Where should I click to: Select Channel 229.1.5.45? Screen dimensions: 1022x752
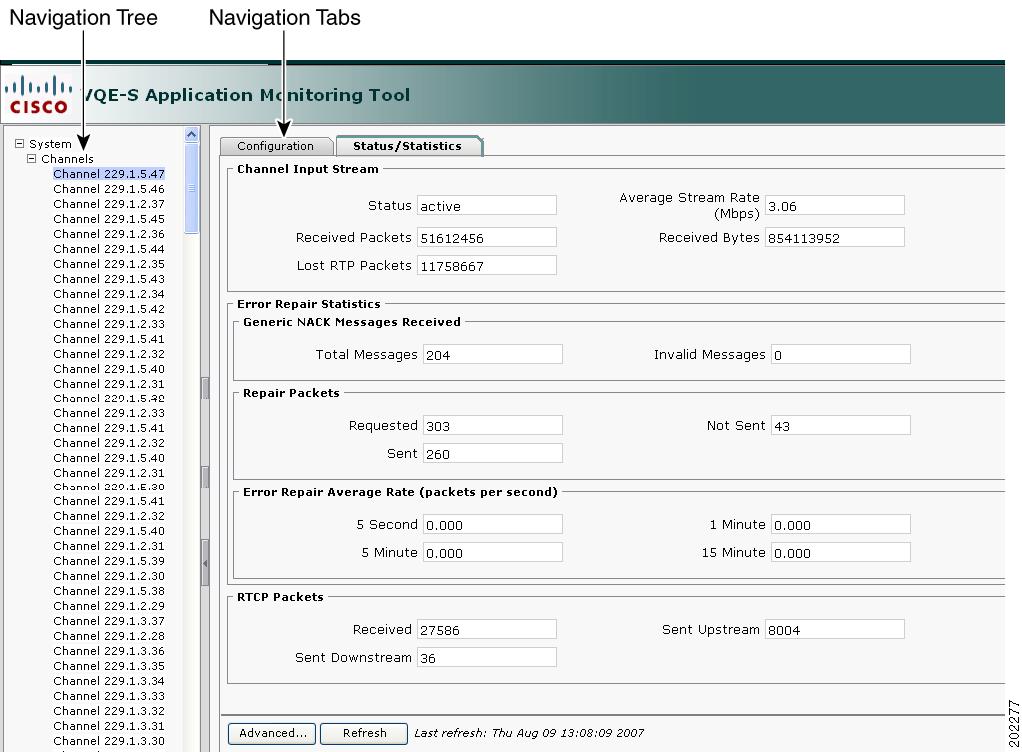click(x=109, y=219)
